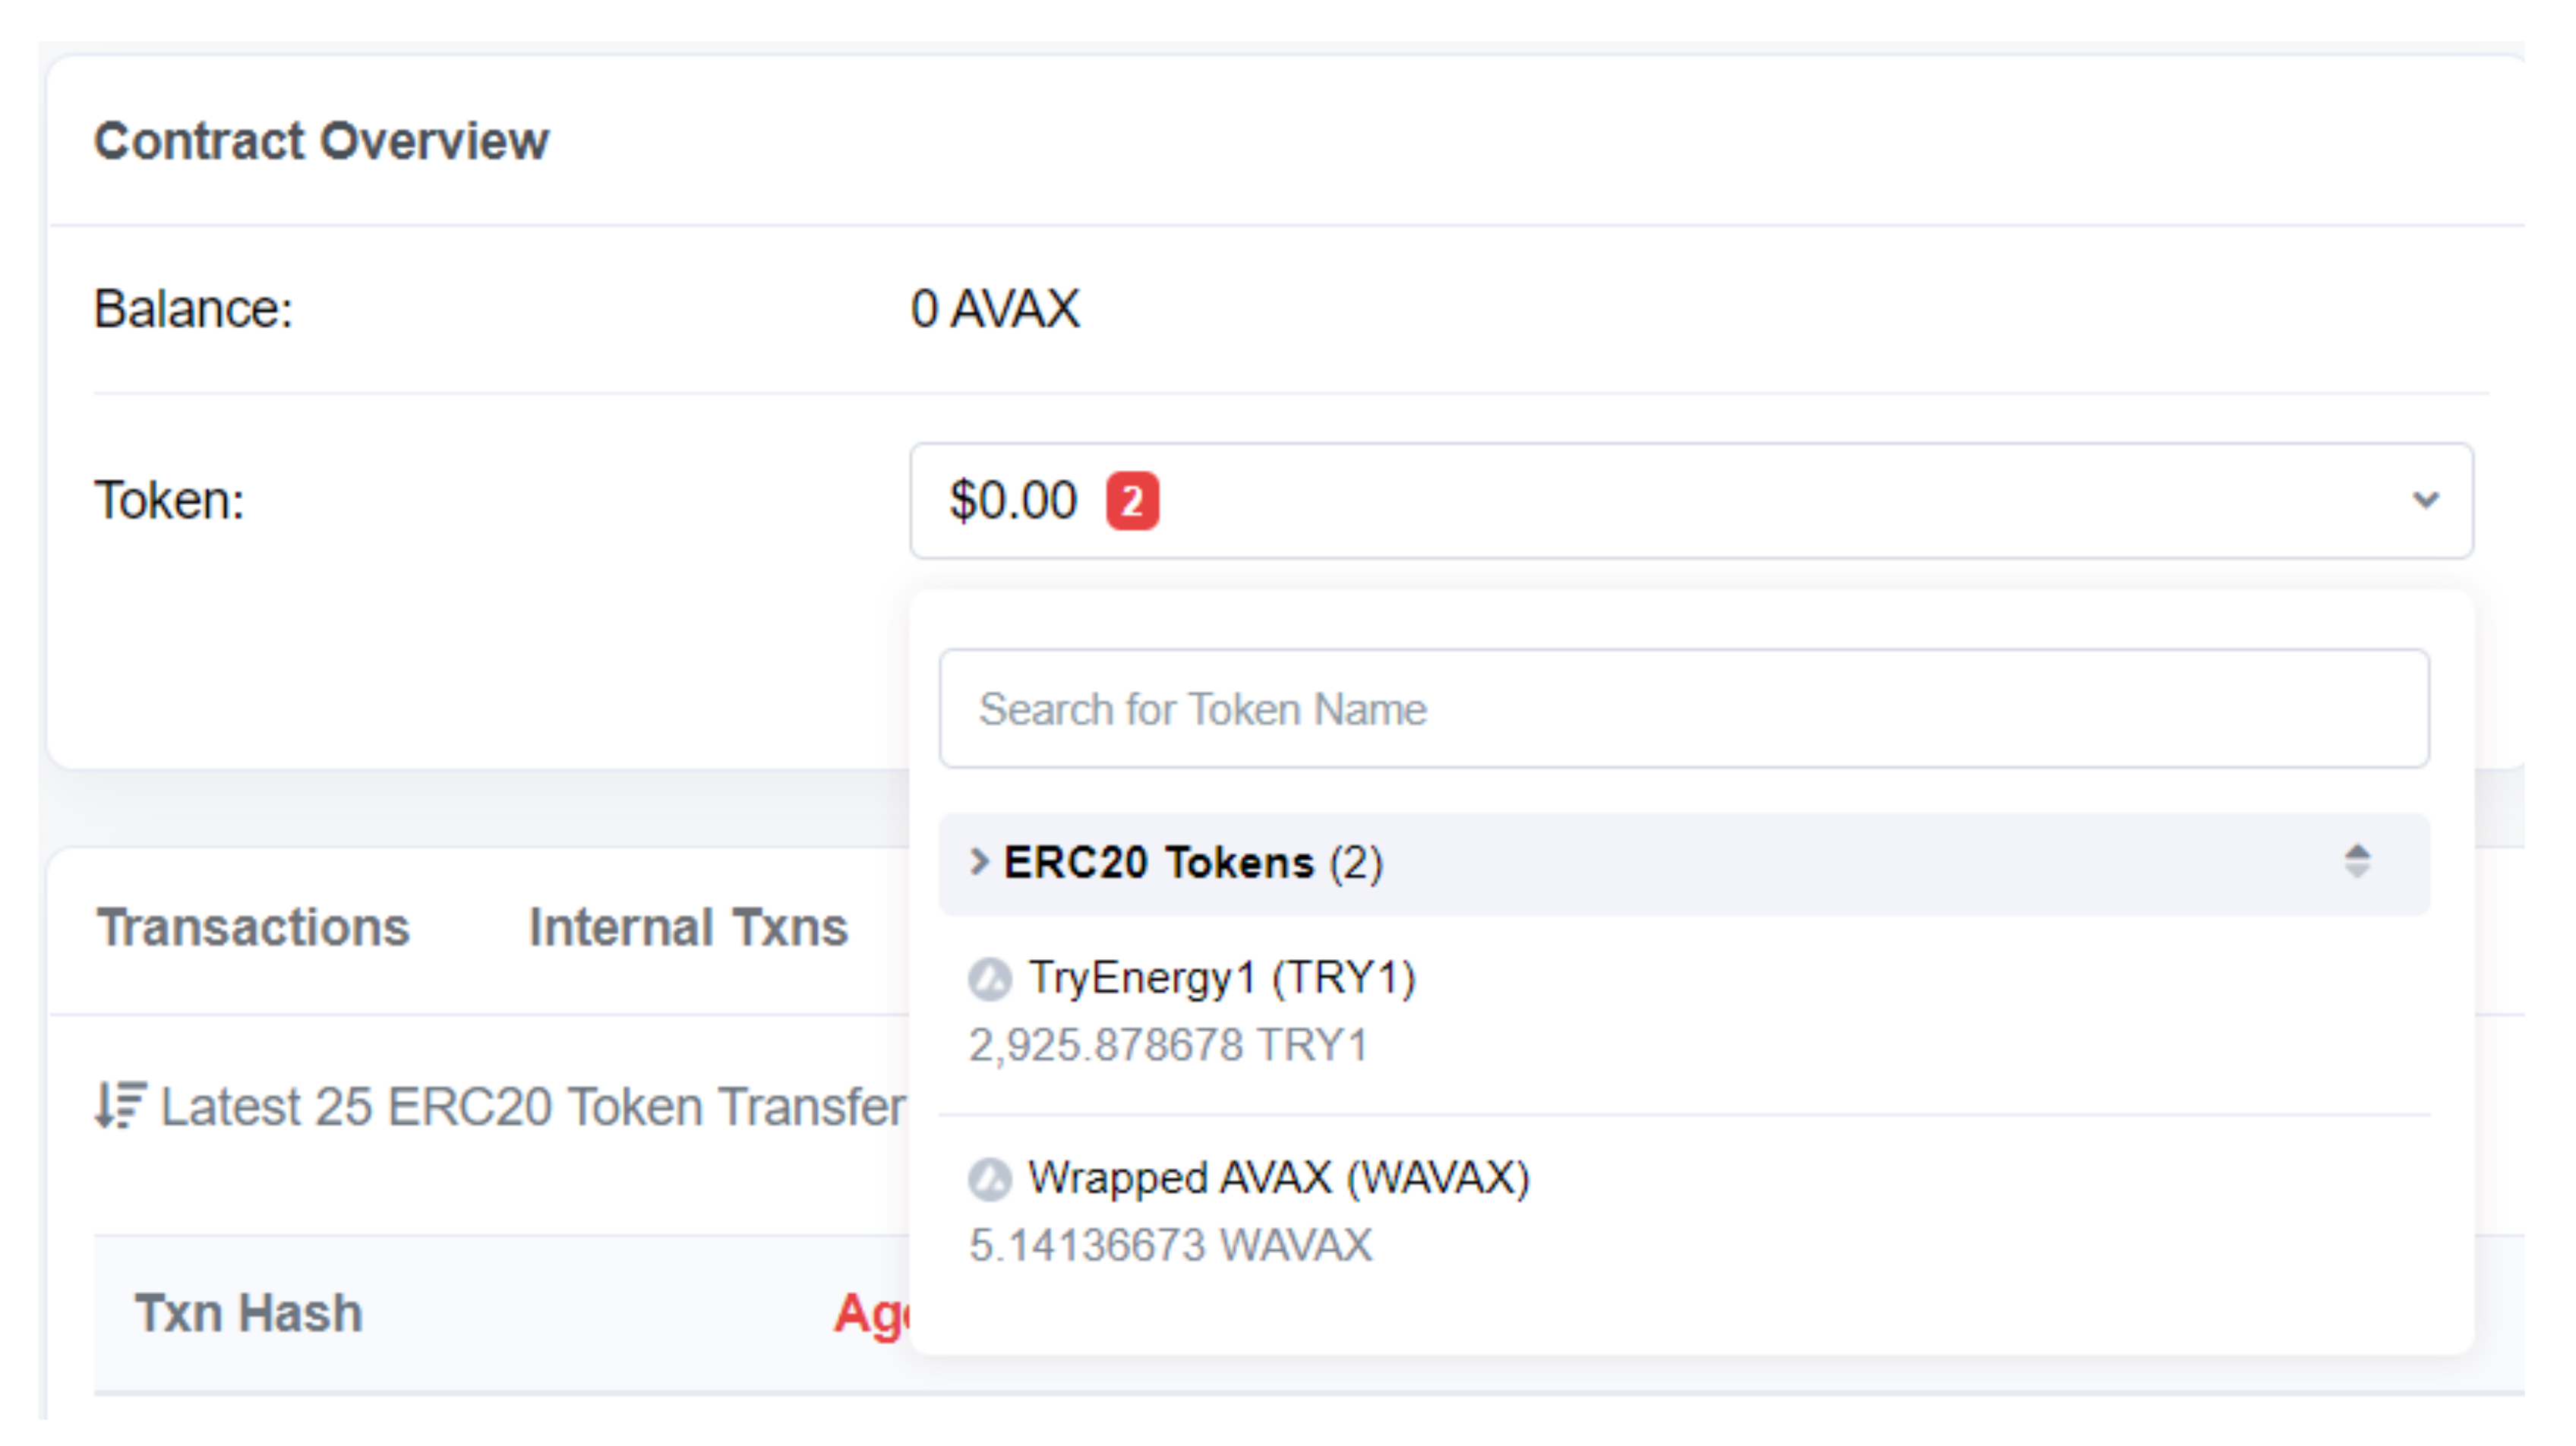Viewport: 2576px width, 1446px height.
Task: Select the 2,925.878678 TRY1 balance text
Action: (1168, 1046)
